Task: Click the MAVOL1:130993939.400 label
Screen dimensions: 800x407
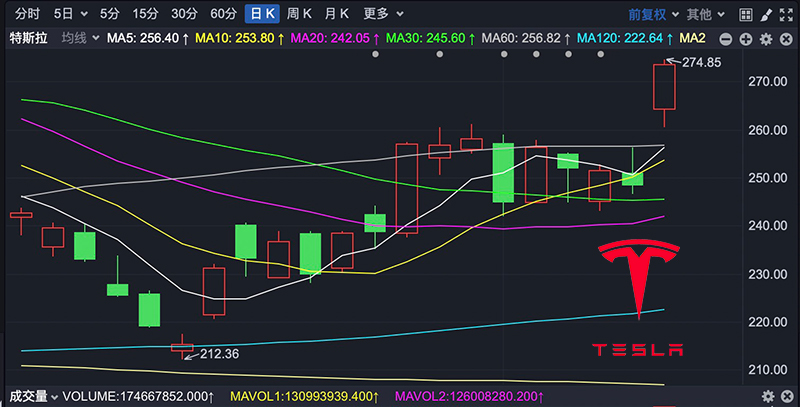Action: 305,396
